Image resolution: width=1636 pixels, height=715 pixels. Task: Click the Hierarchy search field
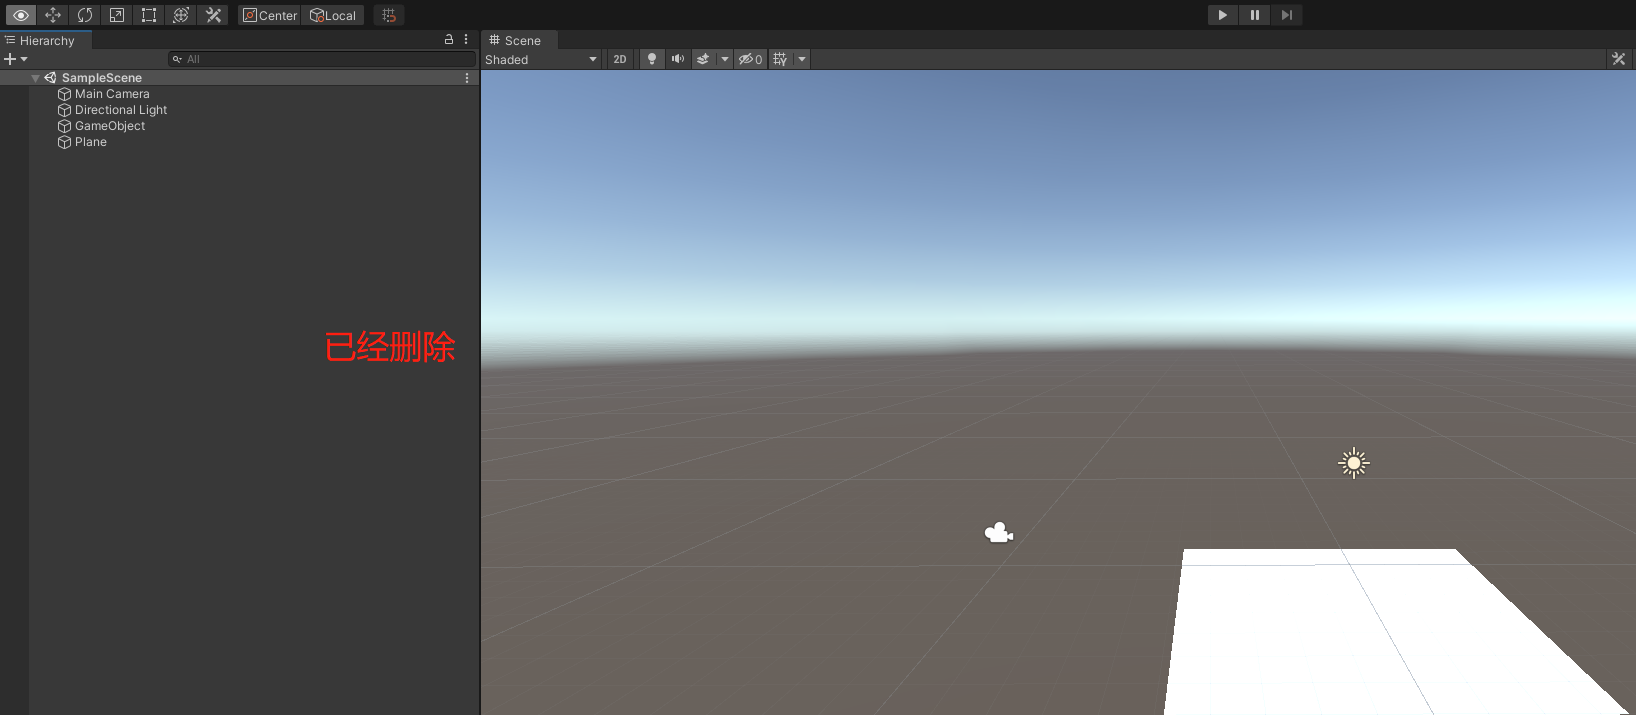[x=321, y=59]
